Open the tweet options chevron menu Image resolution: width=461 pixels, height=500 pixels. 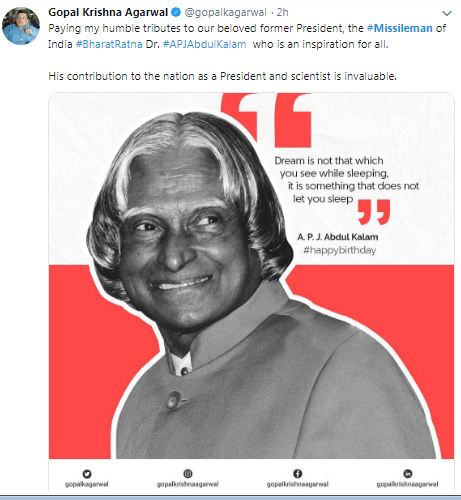click(446, 13)
